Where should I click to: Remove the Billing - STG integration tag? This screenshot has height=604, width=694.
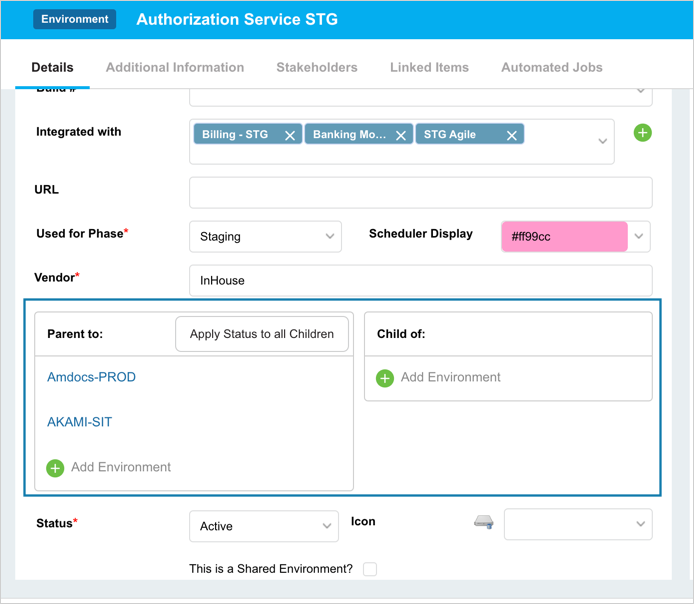290,135
